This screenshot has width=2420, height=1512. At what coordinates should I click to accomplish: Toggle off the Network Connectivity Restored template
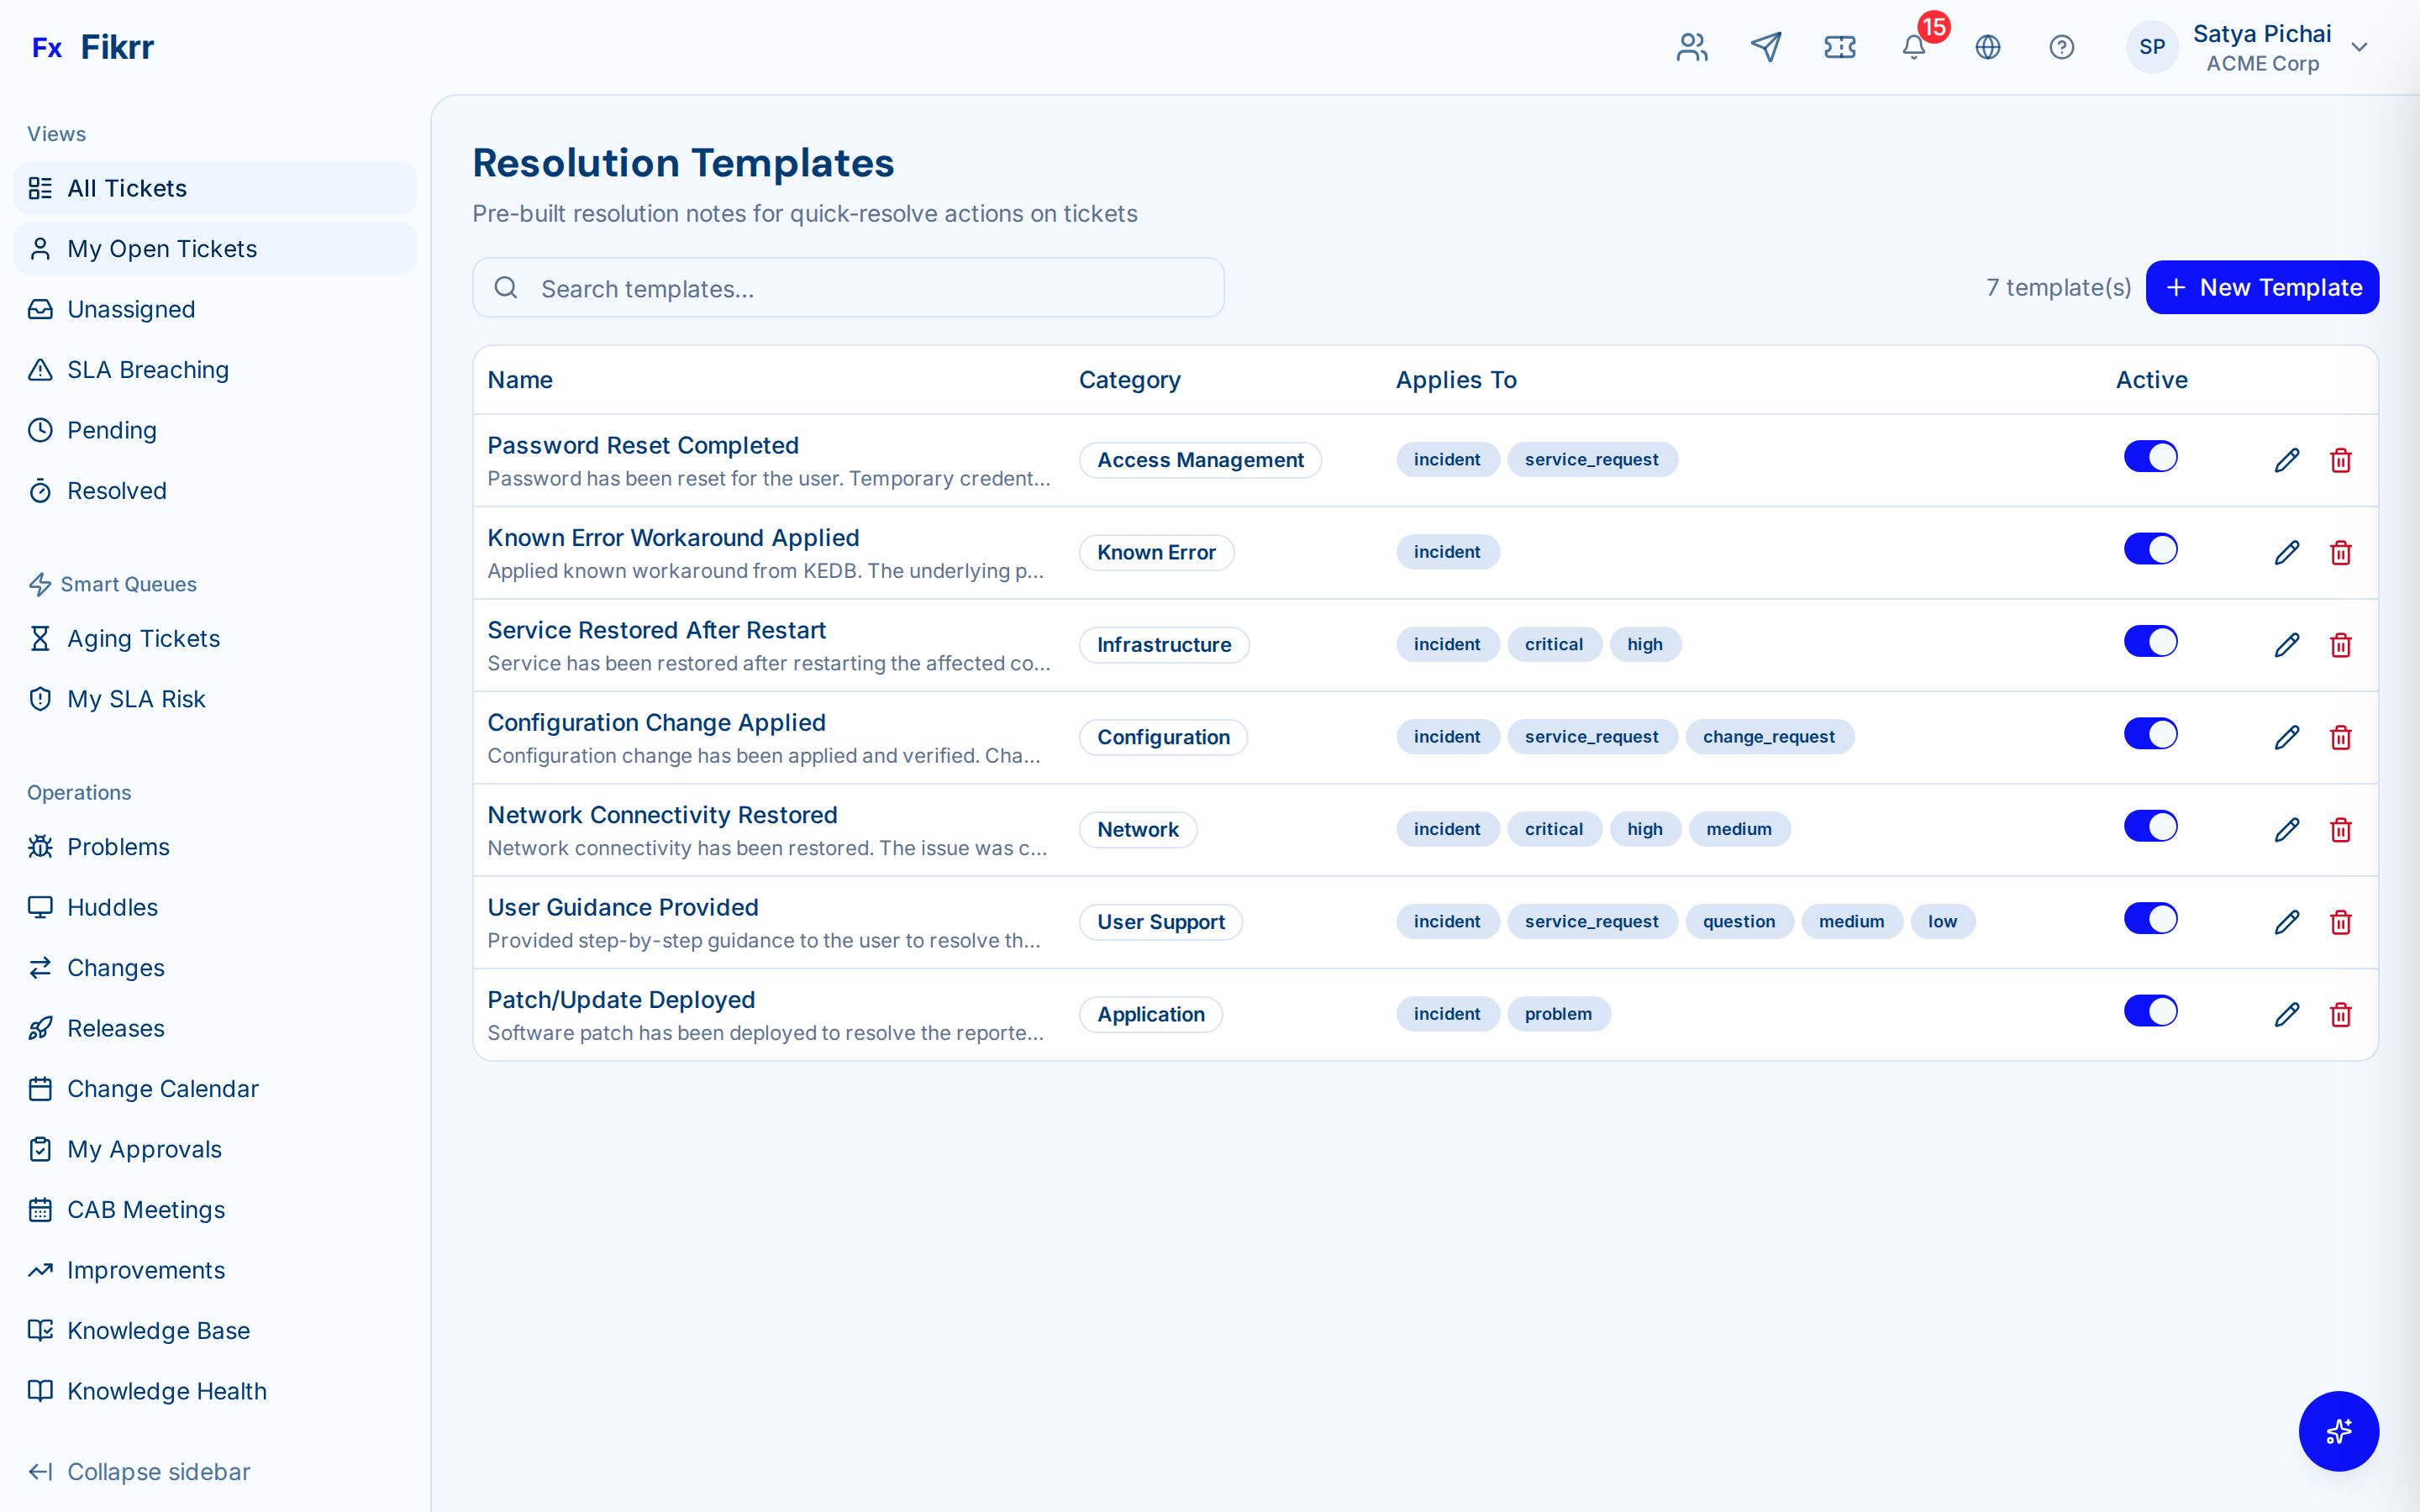(x=2151, y=825)
